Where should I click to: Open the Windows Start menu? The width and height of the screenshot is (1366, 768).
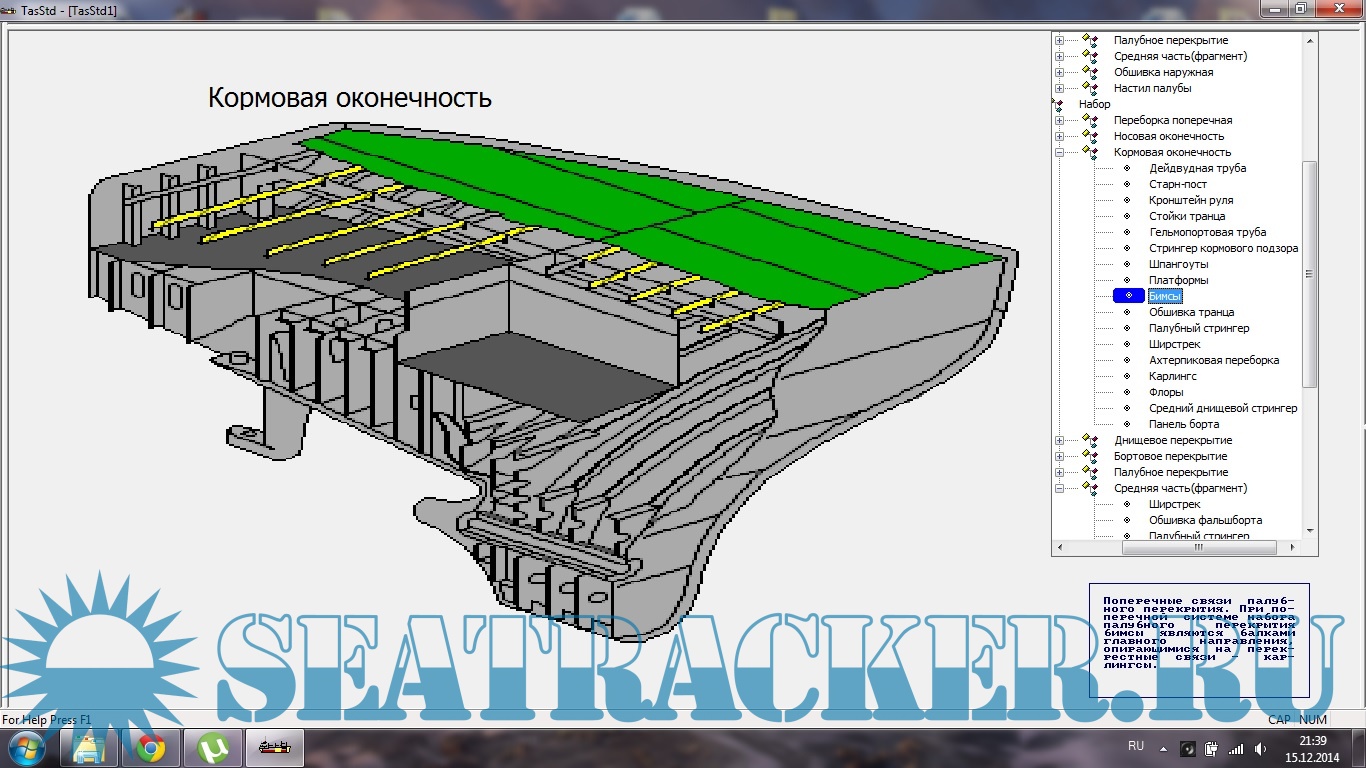(25, 748)
